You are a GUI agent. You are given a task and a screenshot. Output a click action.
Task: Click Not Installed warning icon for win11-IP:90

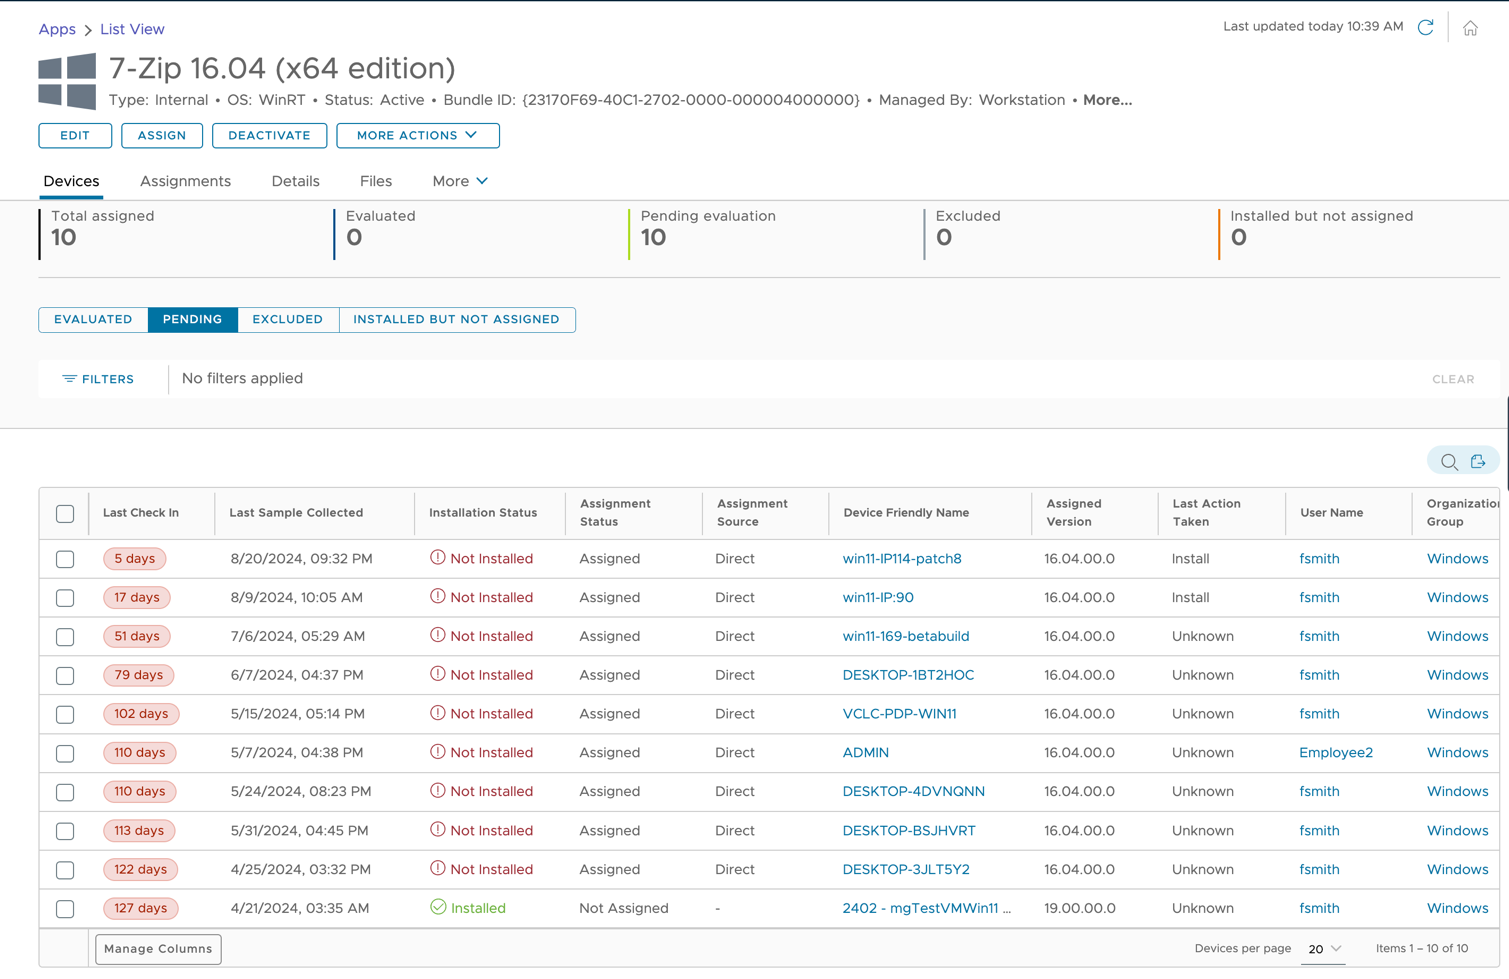click(x=437, y=597)
